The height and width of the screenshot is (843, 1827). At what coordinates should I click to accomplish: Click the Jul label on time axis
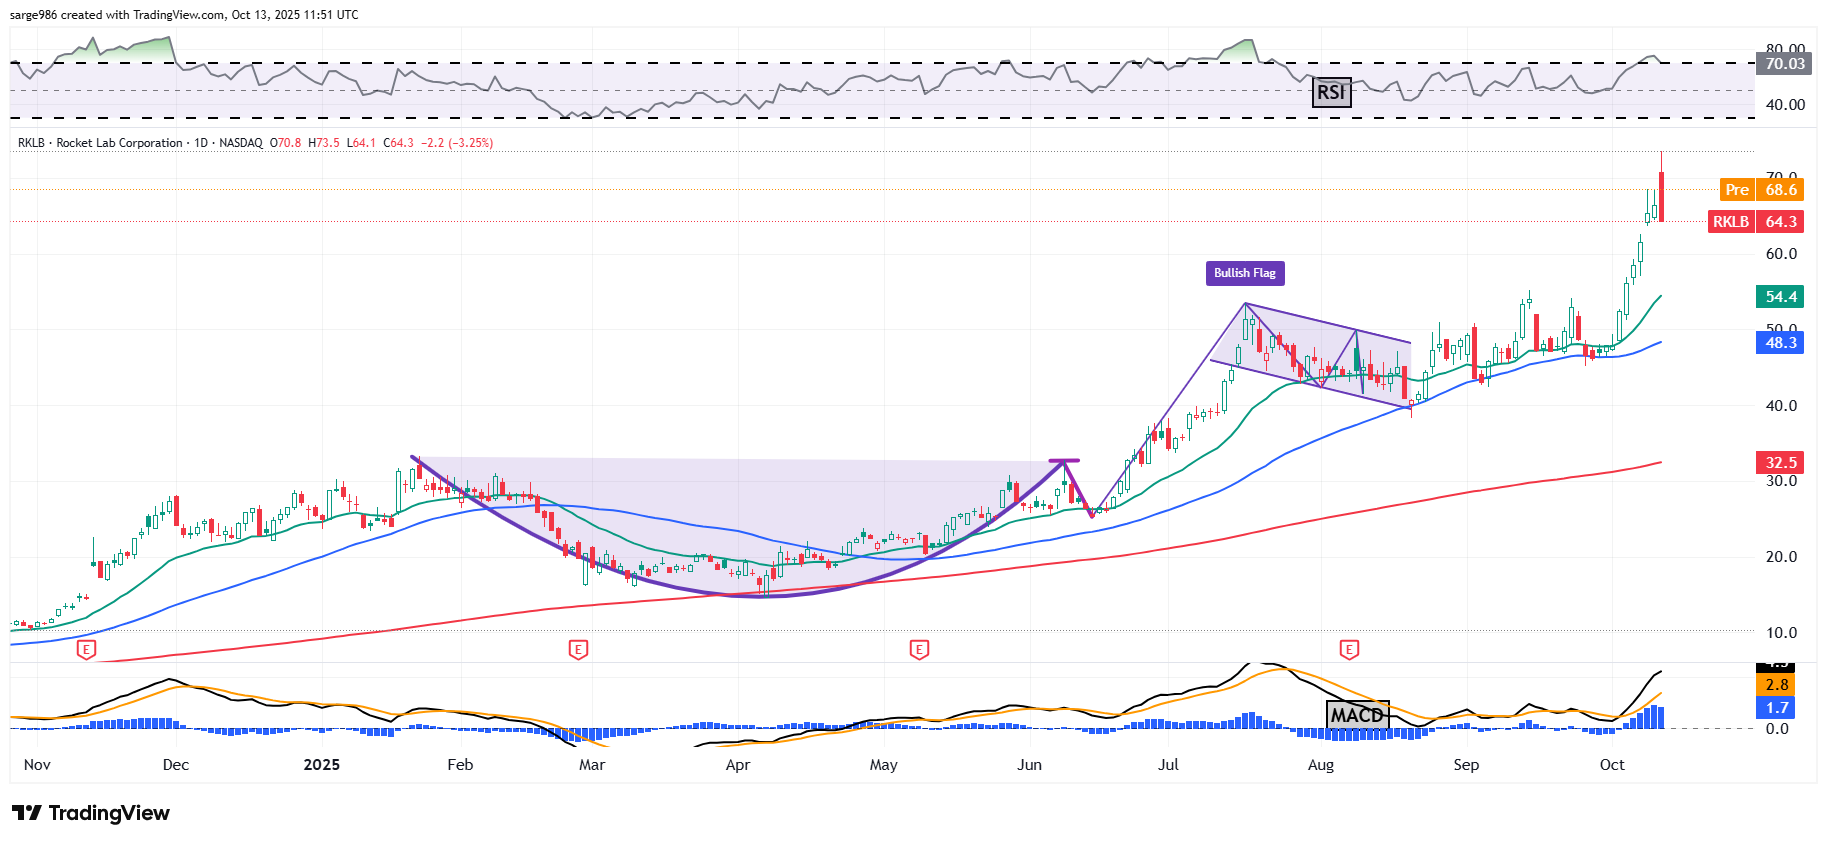(x=1167, y=765)
